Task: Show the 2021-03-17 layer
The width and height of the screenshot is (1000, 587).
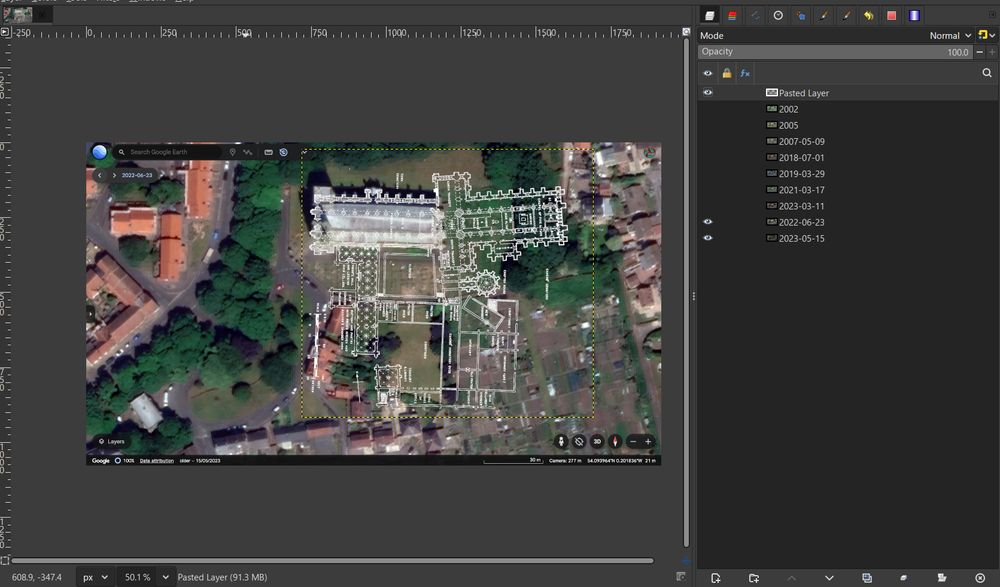Action: 708,189
